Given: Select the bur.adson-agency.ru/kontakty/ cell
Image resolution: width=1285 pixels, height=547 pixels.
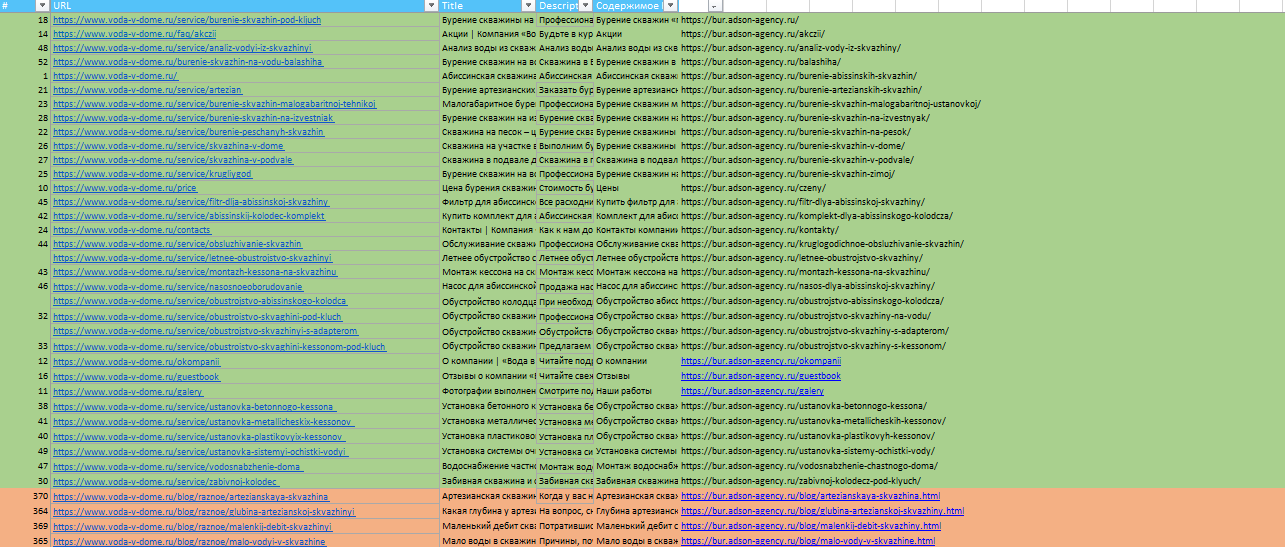Looking at the screenshot, I should tap(760, 230).
